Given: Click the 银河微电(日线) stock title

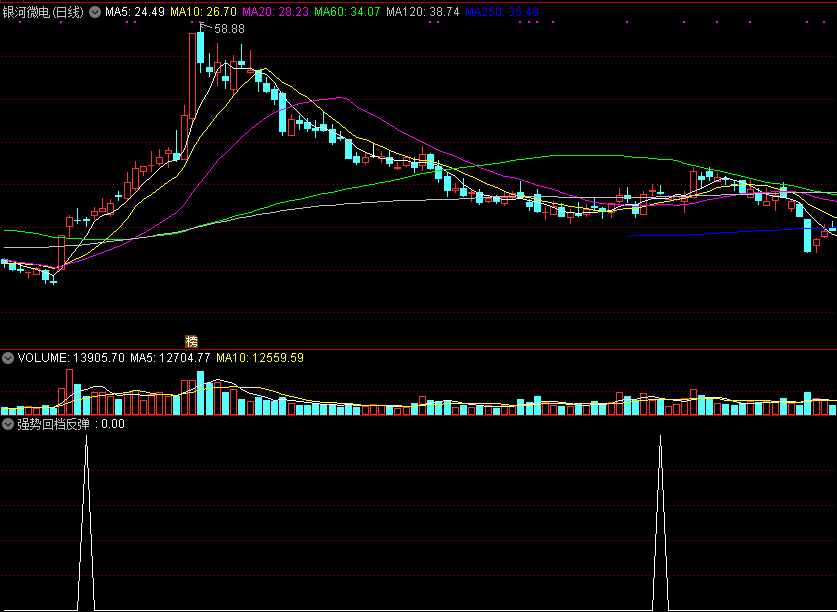Looking at the screenshot, I should point(43,12).
